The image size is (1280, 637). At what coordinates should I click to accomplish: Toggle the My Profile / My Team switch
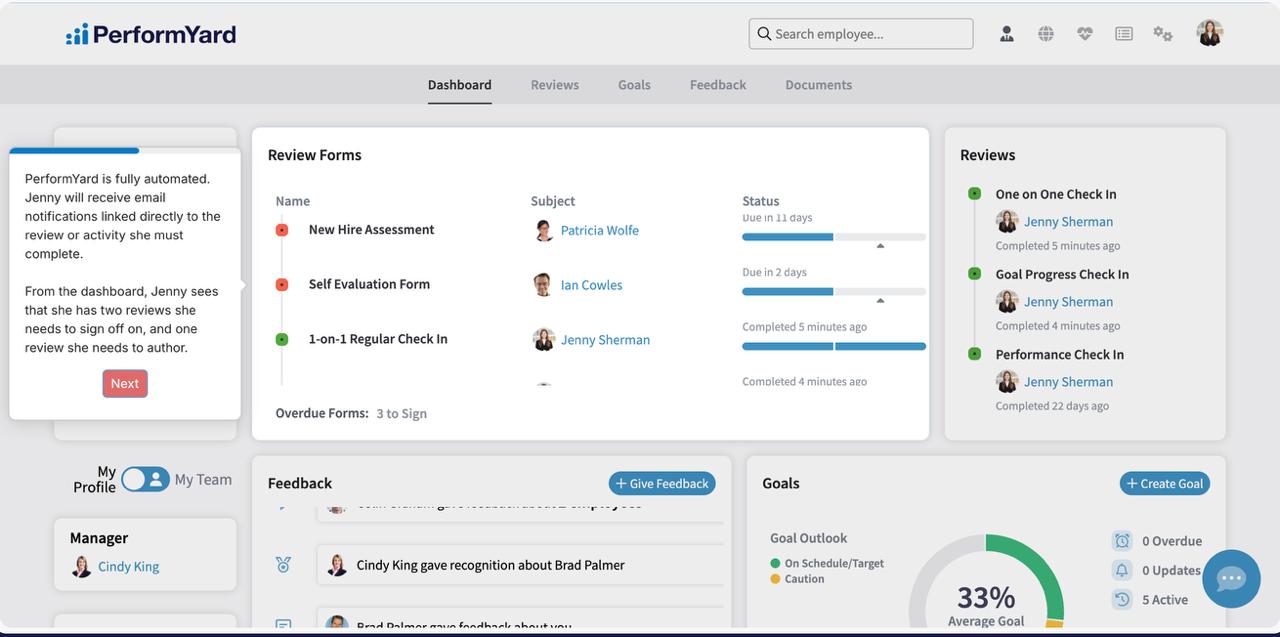[x=146, y=479]
